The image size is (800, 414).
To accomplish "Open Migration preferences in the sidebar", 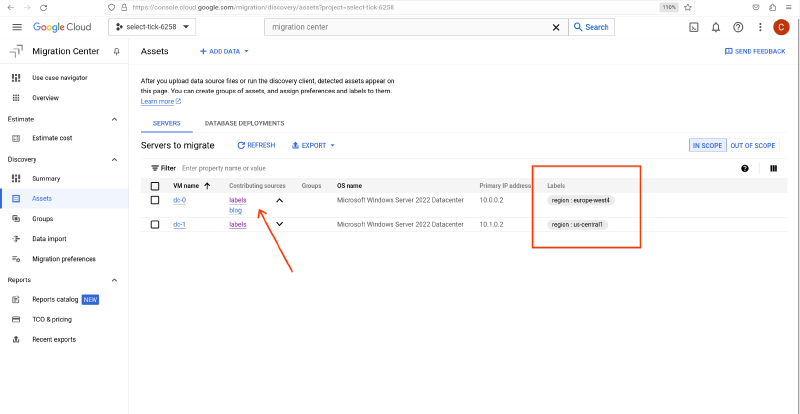I will point(64,259).
